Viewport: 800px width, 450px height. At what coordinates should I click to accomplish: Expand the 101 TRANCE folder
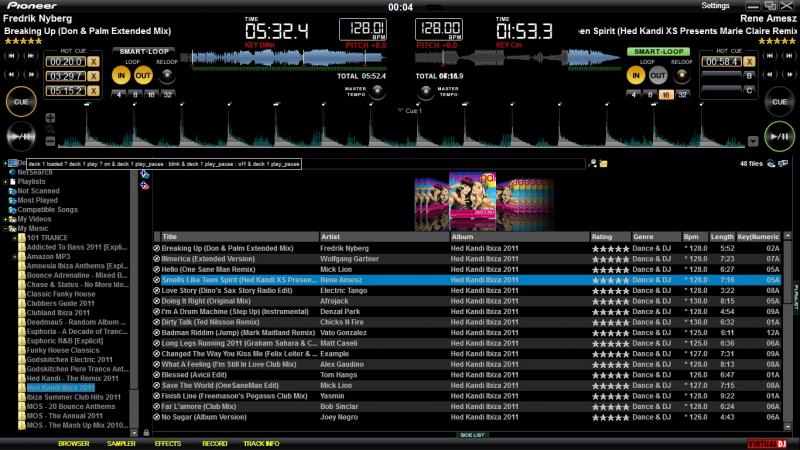pos(15,238)
